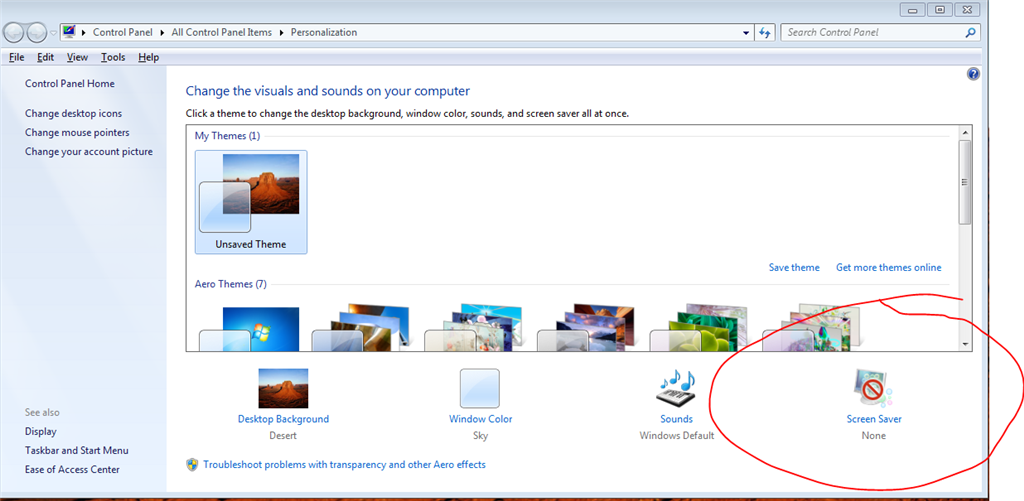Select the fourth Aero theme (Landscapes)
The width and height of the screenshot is (1024, 501).
click(x=586, y=329)
